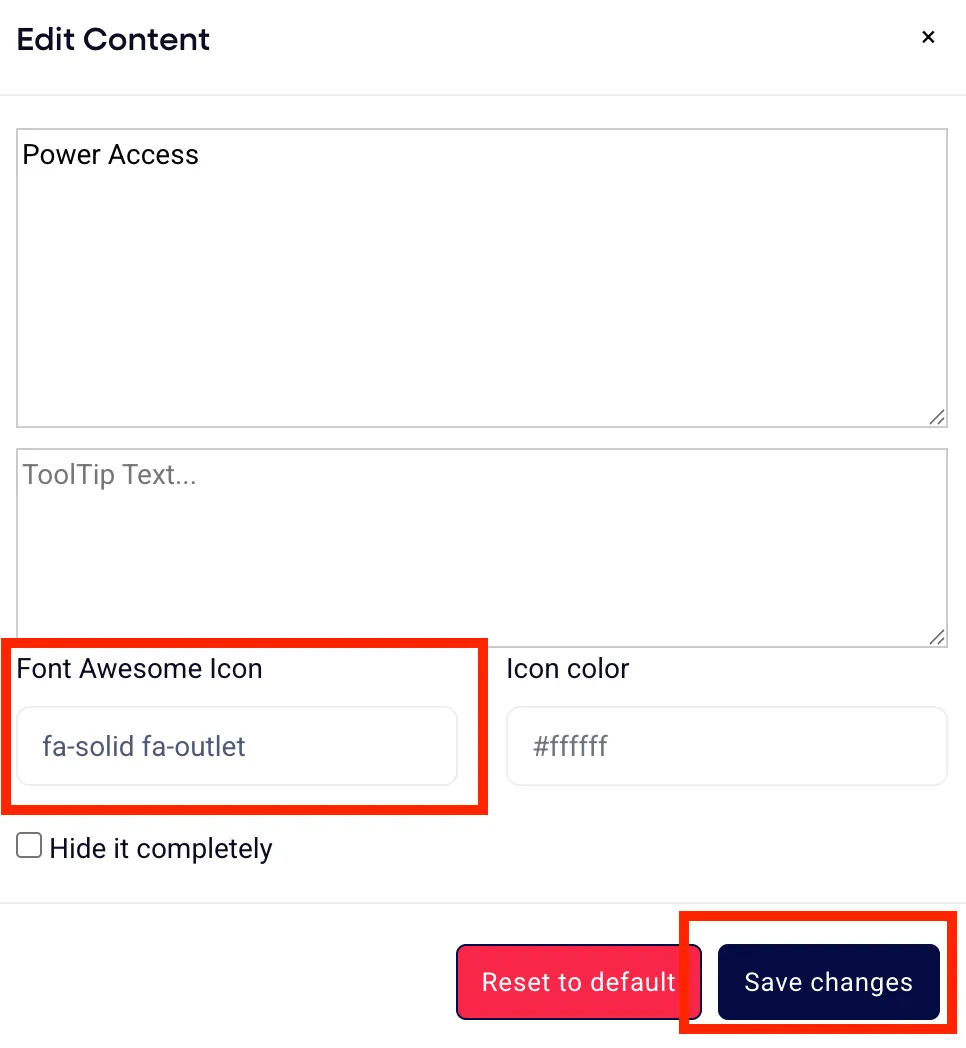Click the Power Access text area
Image resolution: width=966 pixels, height=1048 pixels.
(482, 278)
